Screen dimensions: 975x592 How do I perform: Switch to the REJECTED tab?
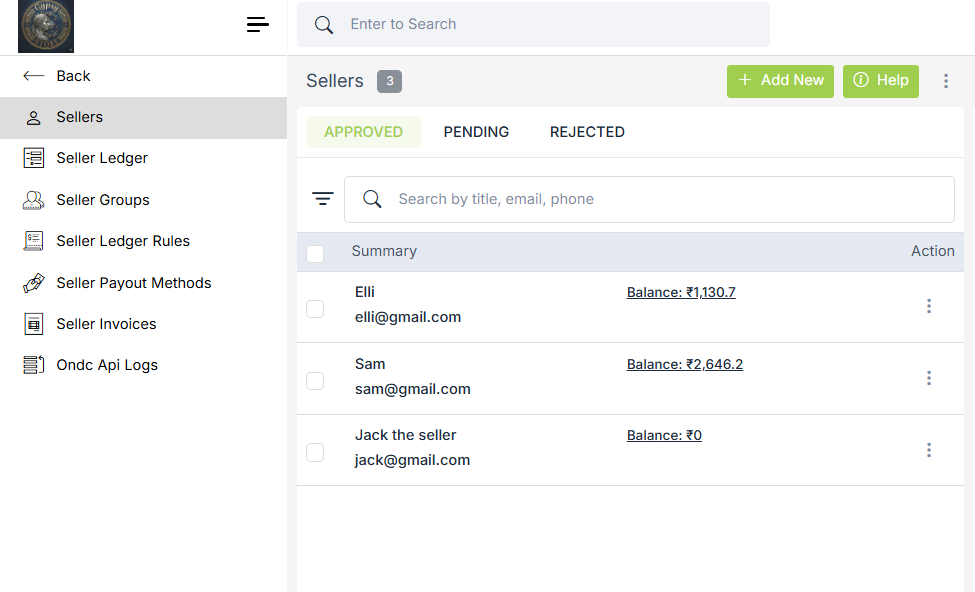586,131
